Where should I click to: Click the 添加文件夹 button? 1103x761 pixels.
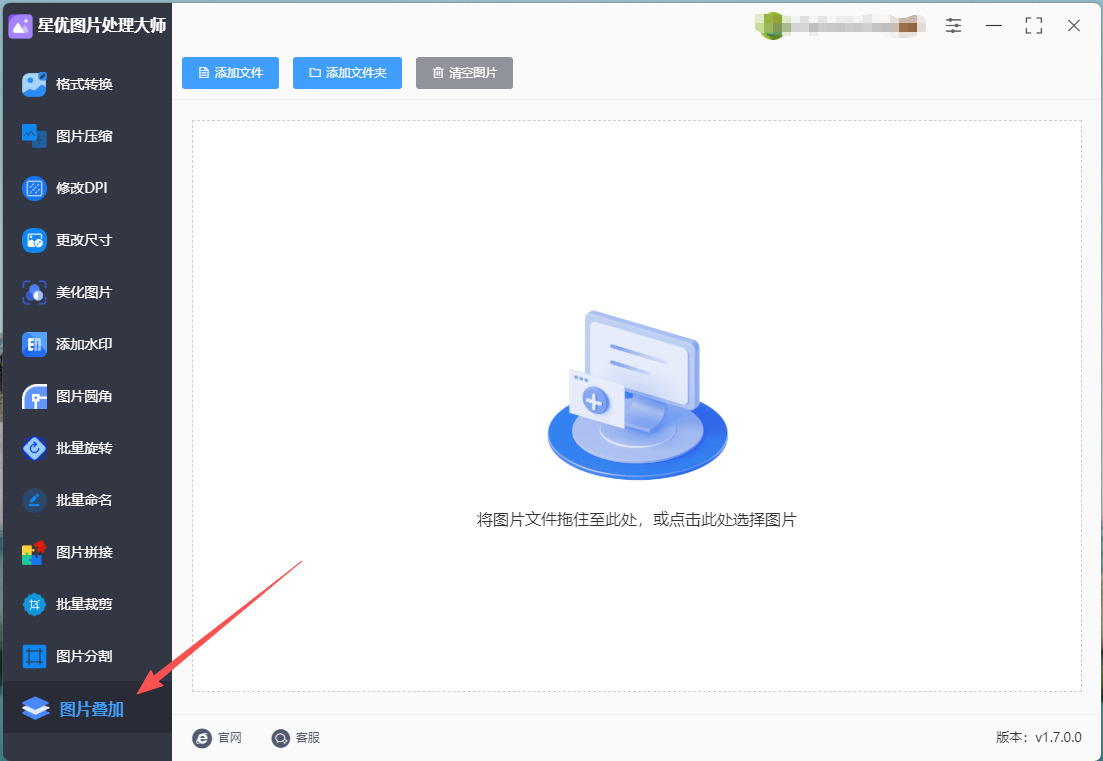click(x=348, y=73)
